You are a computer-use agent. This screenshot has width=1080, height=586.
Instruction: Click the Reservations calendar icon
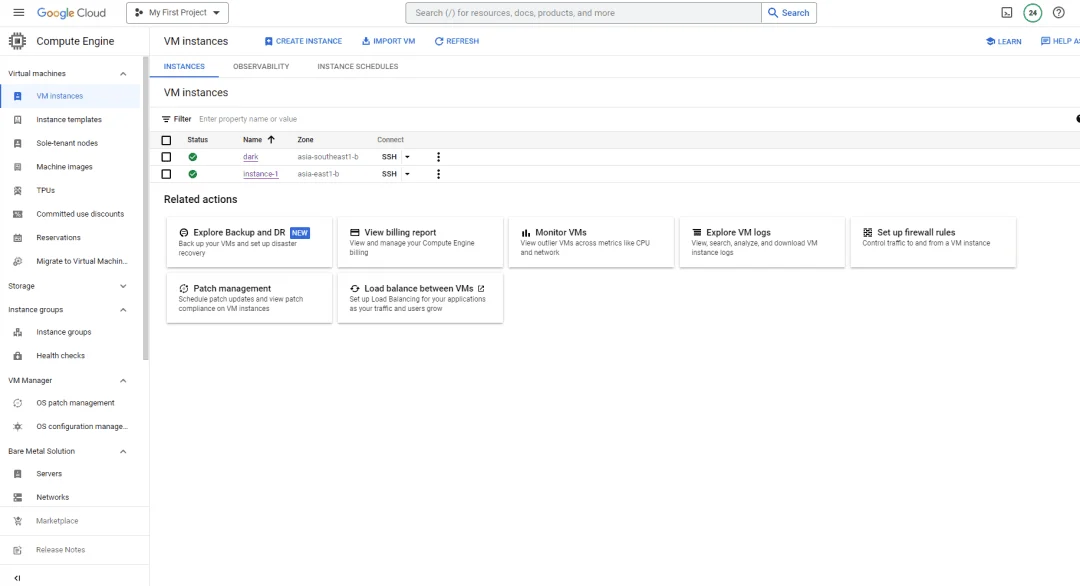[18, 238]
